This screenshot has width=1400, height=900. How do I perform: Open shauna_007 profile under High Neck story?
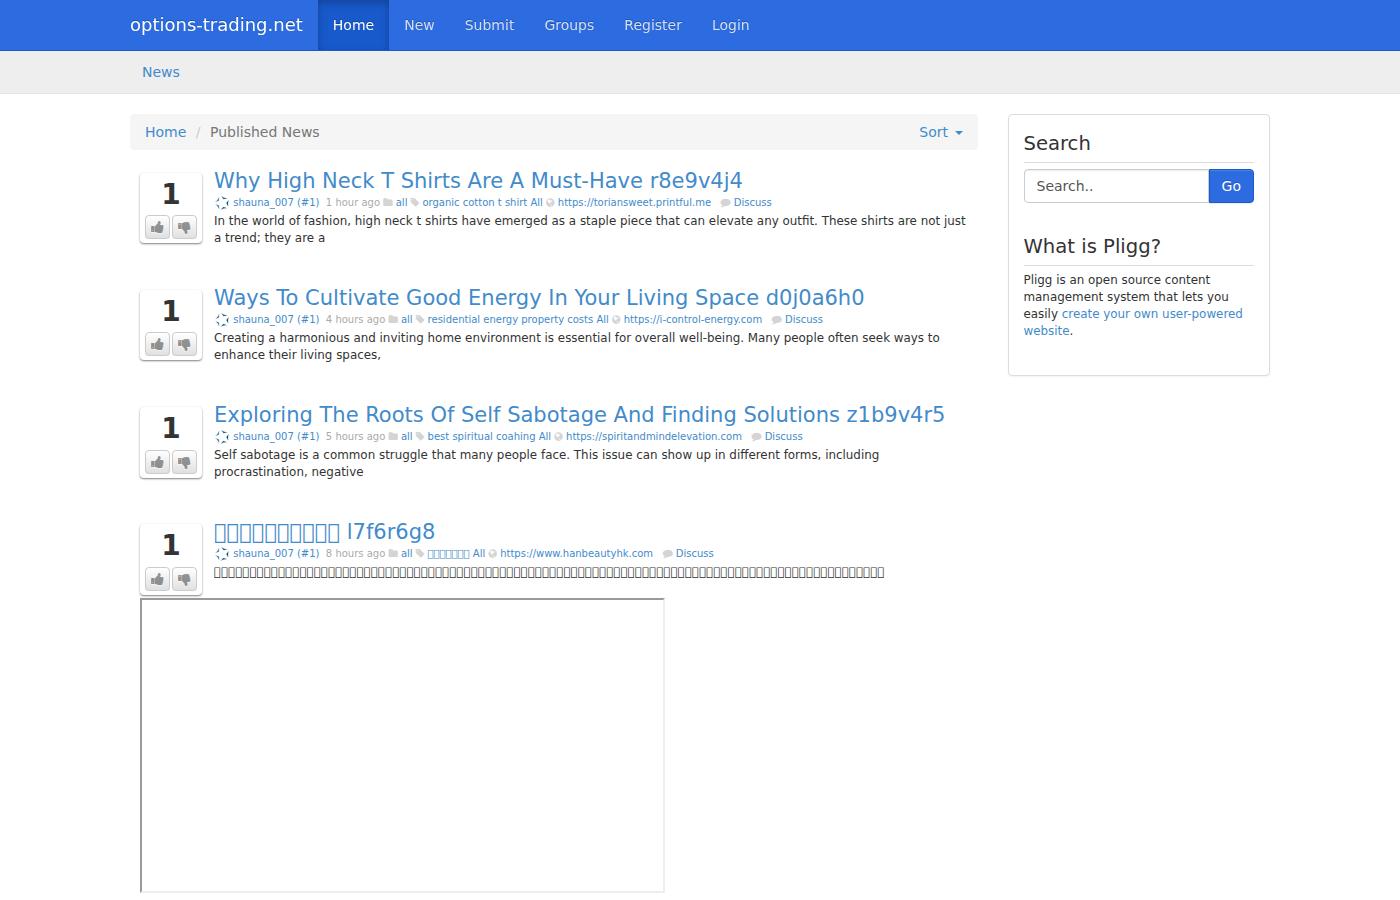(276, 203)
